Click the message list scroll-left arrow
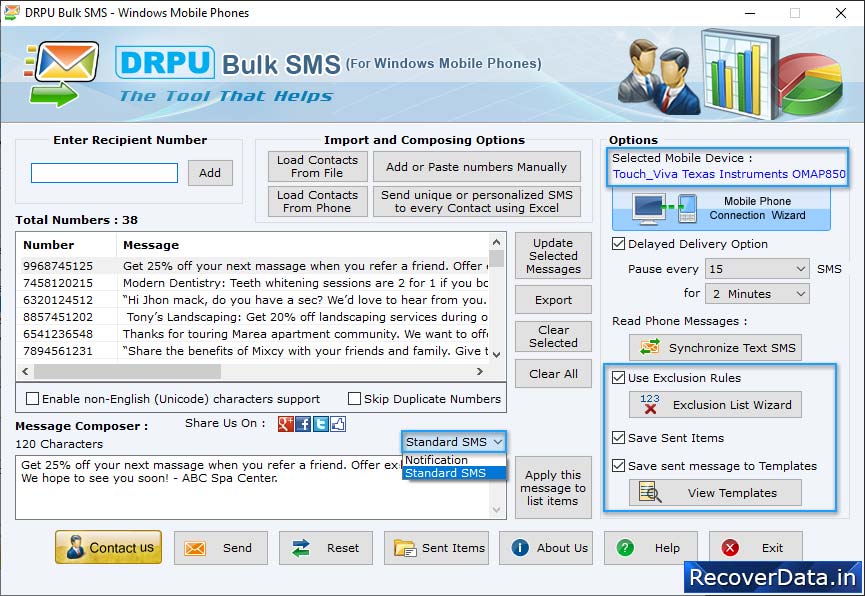The height and width of the screenshot is (596, 865). (x=25, y=371)
